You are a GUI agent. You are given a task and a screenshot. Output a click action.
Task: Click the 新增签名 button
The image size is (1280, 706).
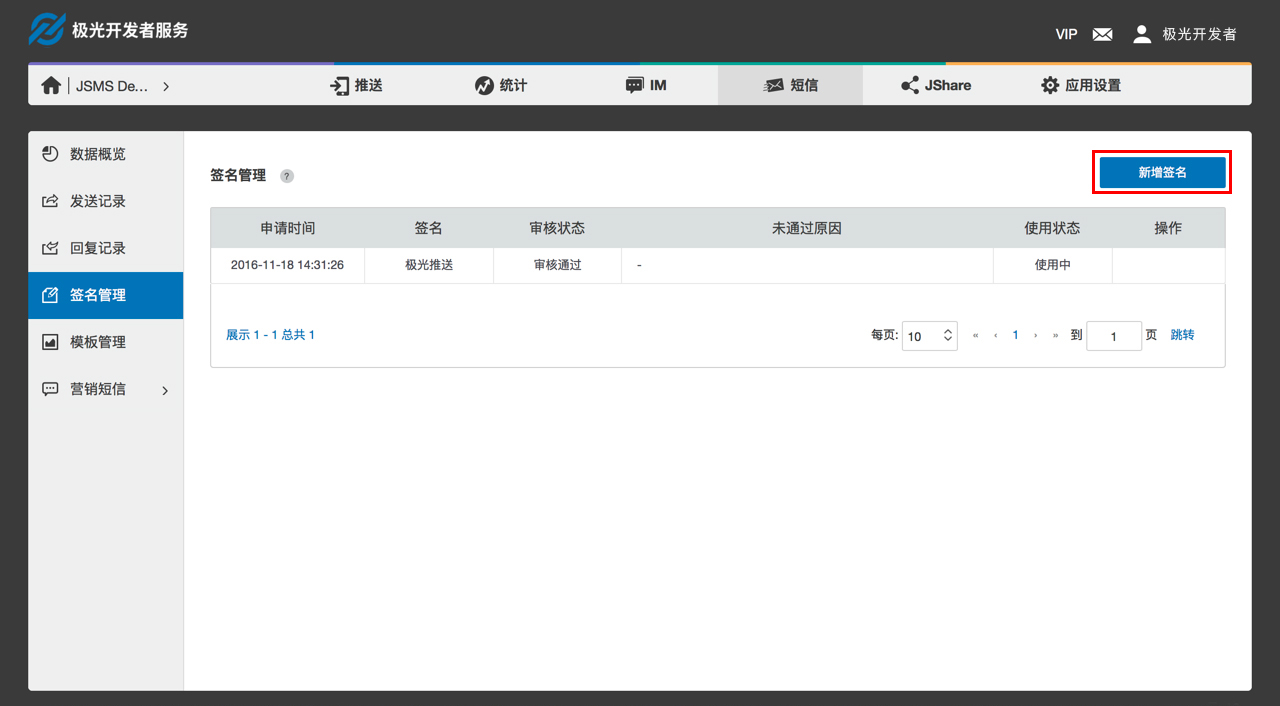tap(1162, 172)
